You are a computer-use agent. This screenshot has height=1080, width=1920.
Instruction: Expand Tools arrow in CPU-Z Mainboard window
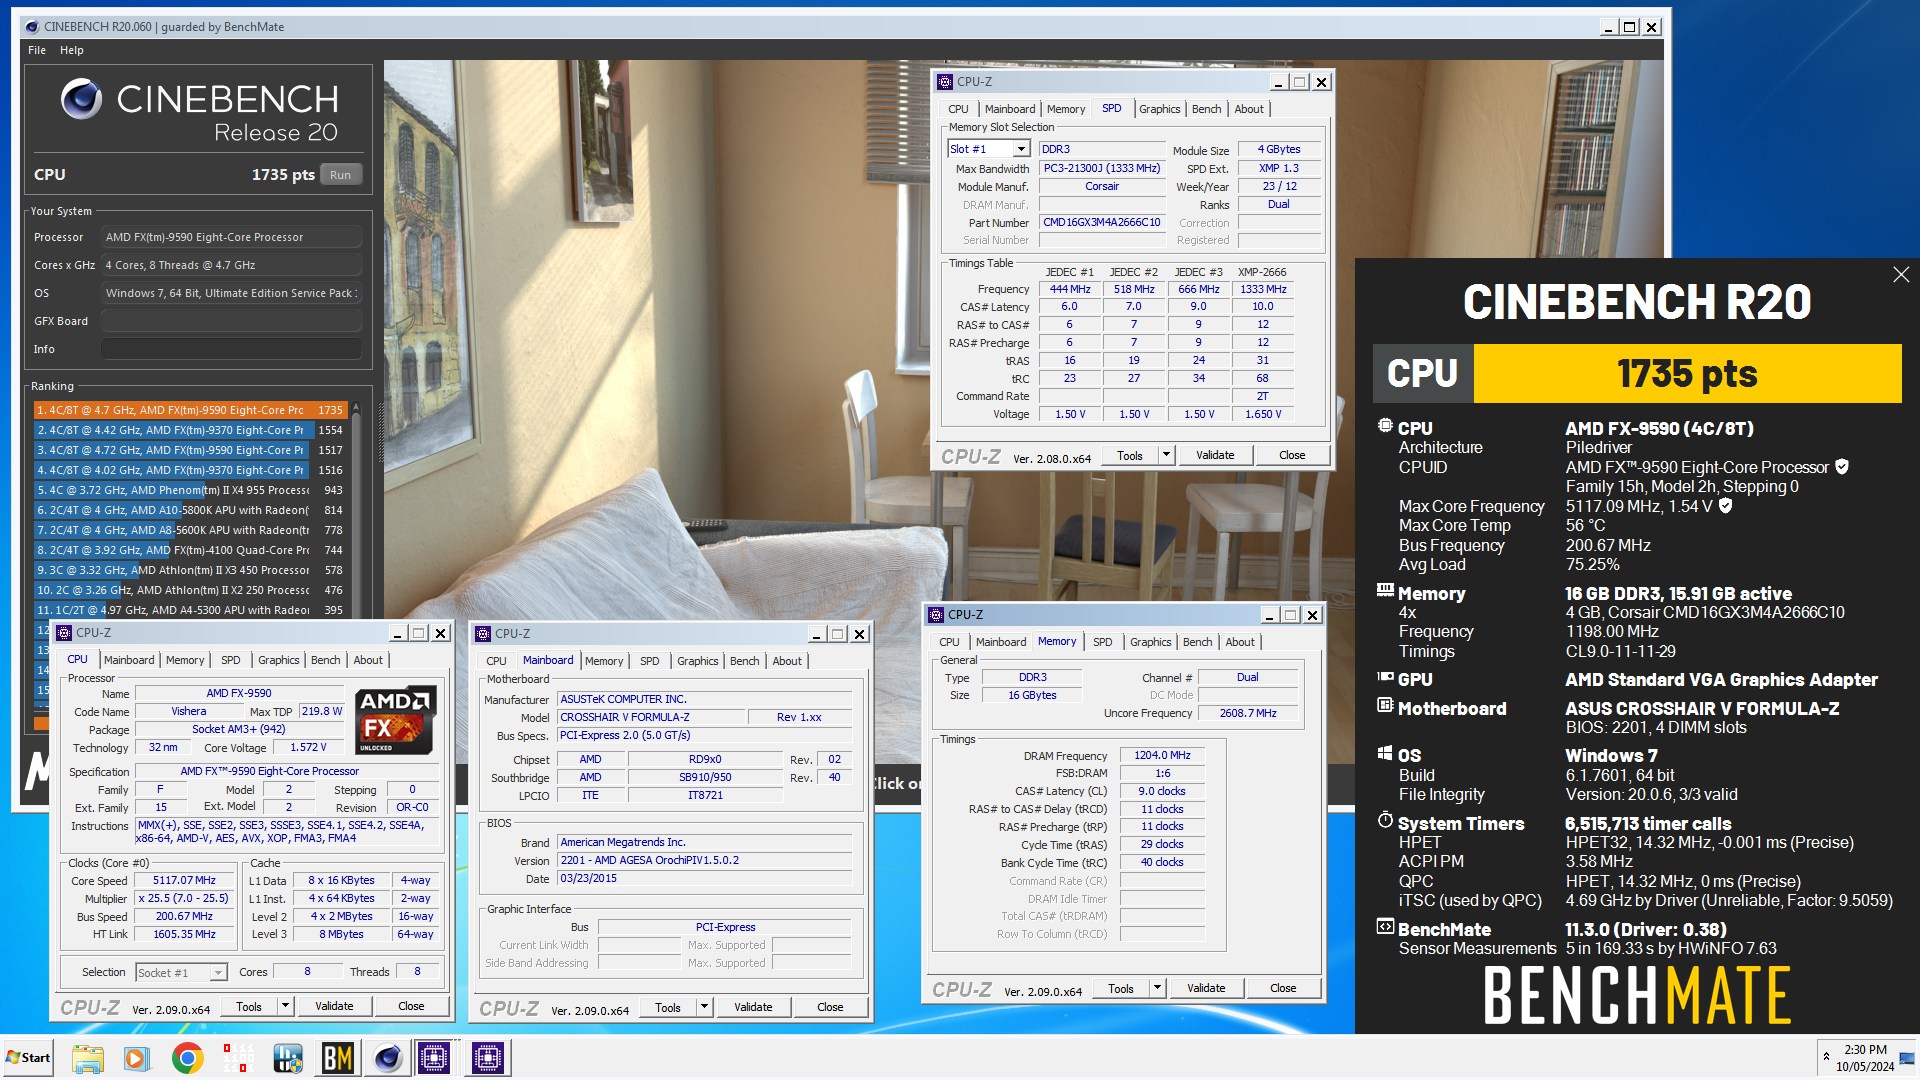click(x=704, y=1007)
